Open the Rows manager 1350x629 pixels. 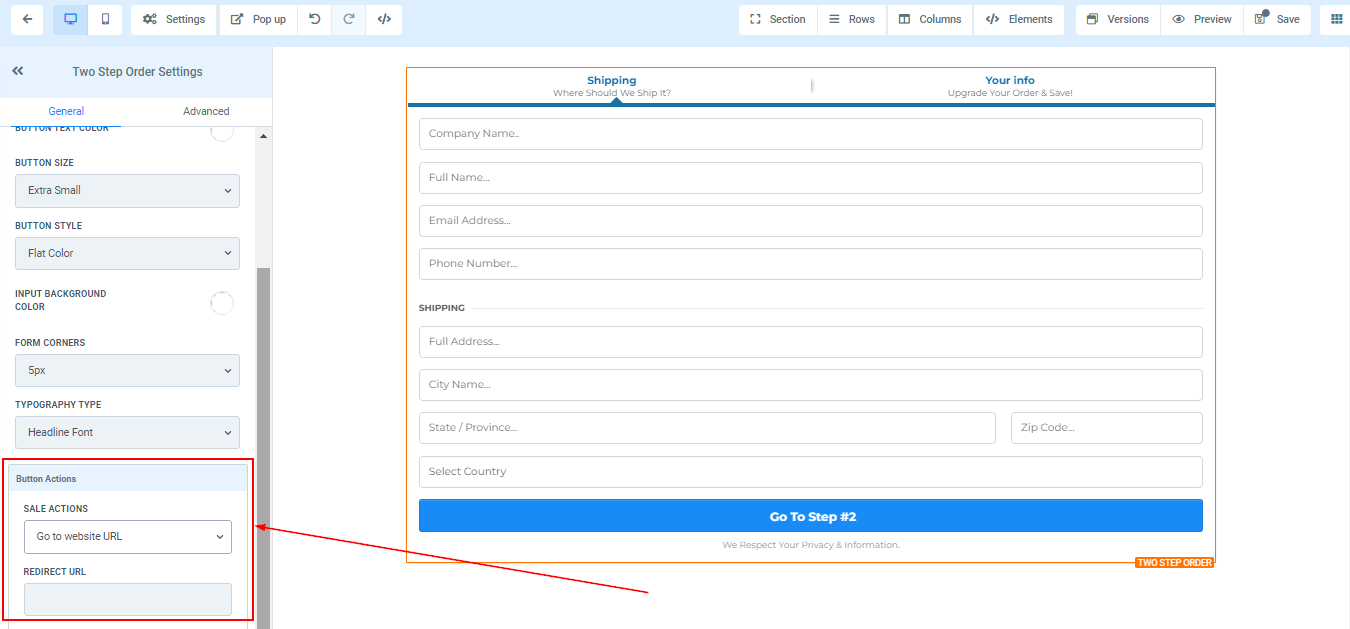(x=852, y=19)
